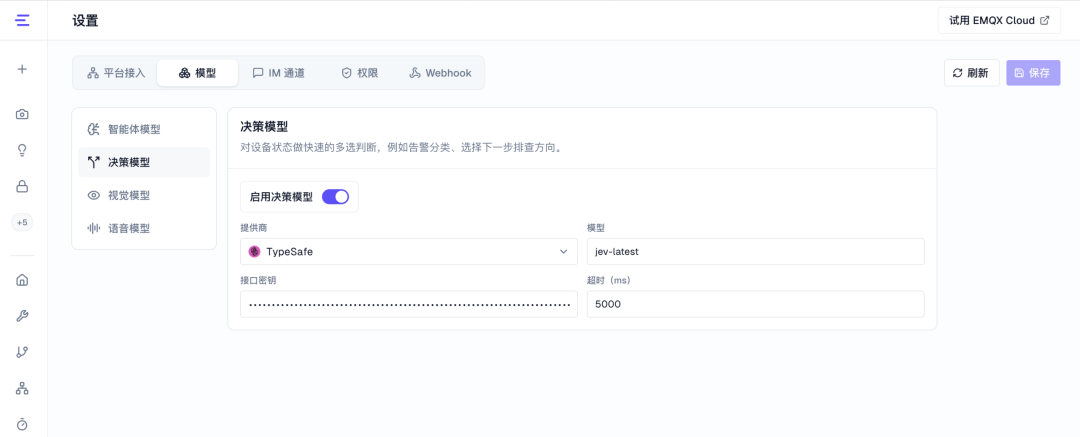The height and width of the screenshot is (437, 1080).
Task: Click the 保存 save button
Action: tap(1033, 73)
